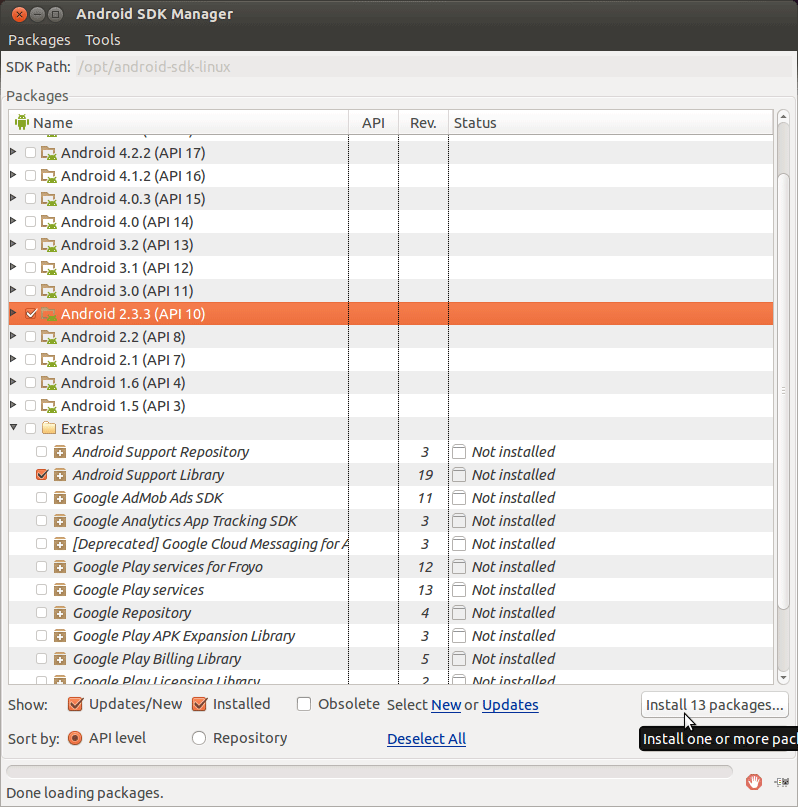Viewport: 798px width, 807px height.
Task: Expand the Android 3.2 (API 13) node
Action: [13, 244]
